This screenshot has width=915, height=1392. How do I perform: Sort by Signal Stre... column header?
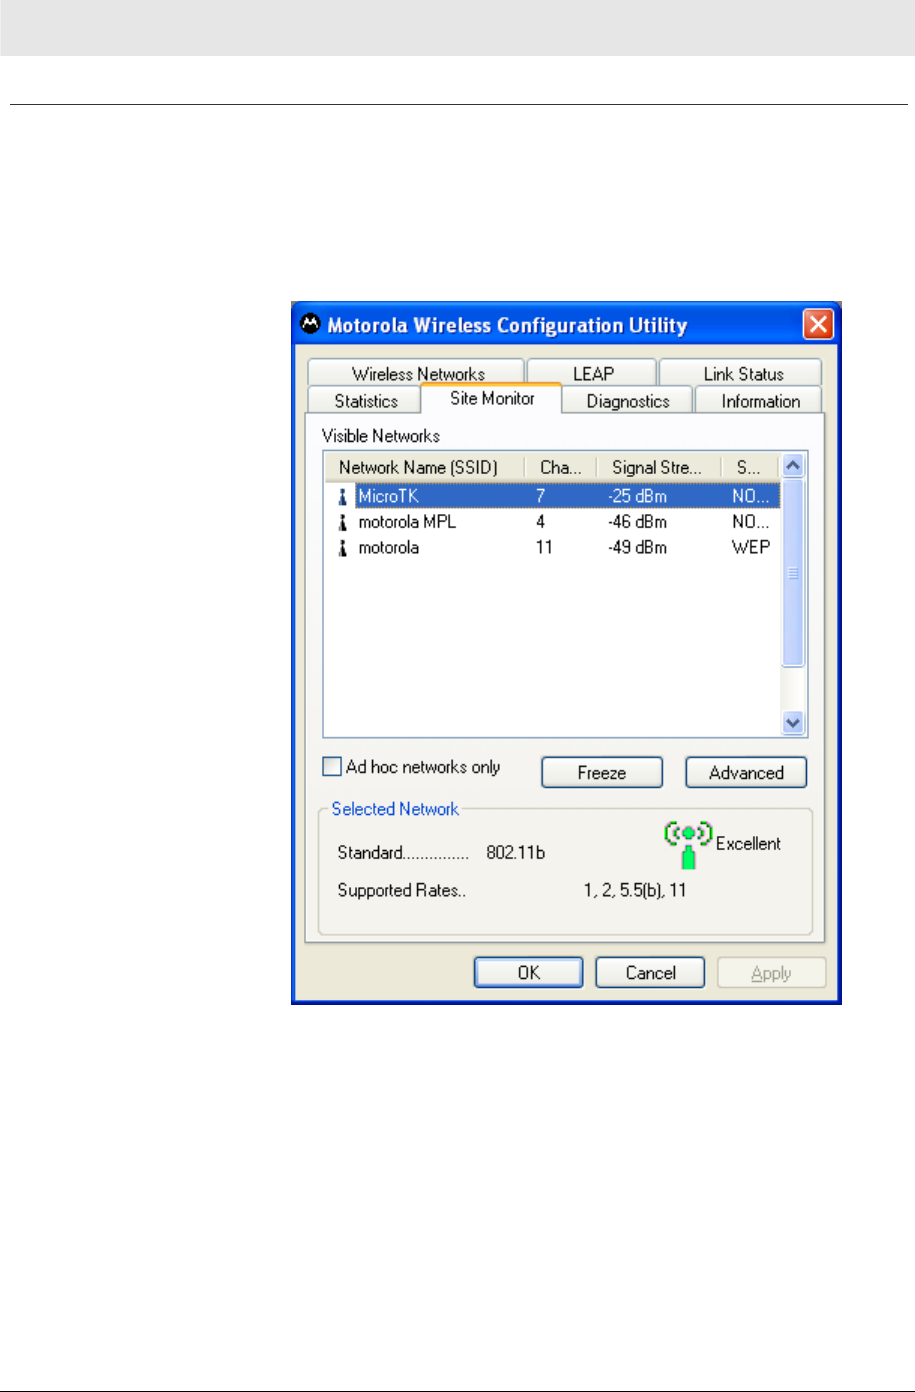658,467
